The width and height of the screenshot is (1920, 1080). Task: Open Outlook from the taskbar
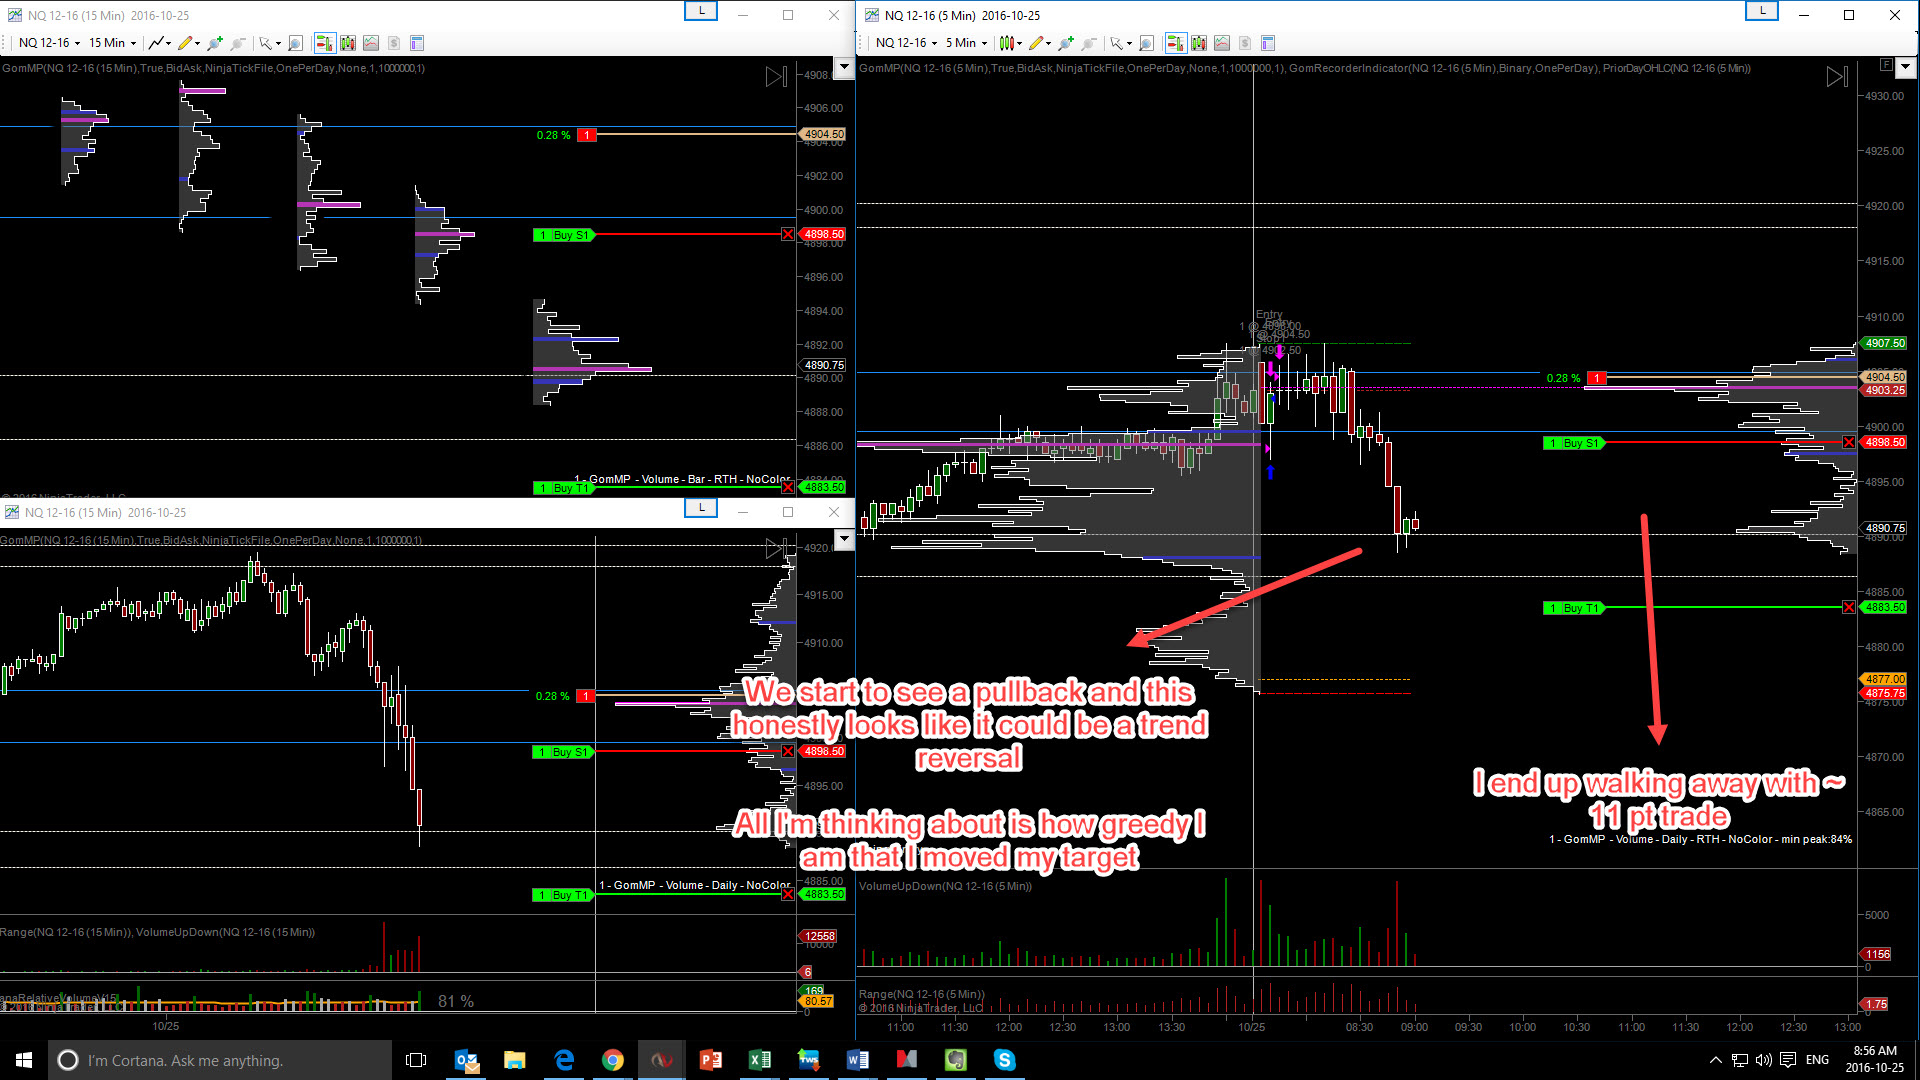point(466,1060)
